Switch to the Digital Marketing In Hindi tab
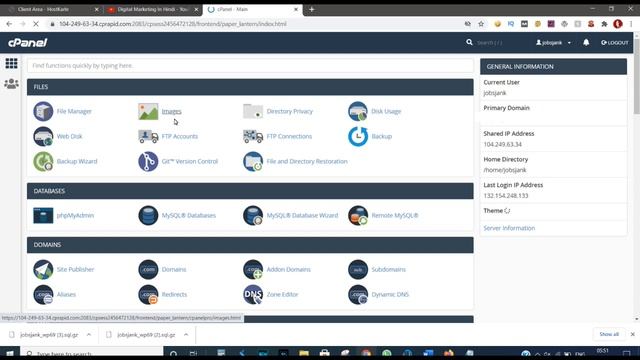 click(x=153, y=9)
